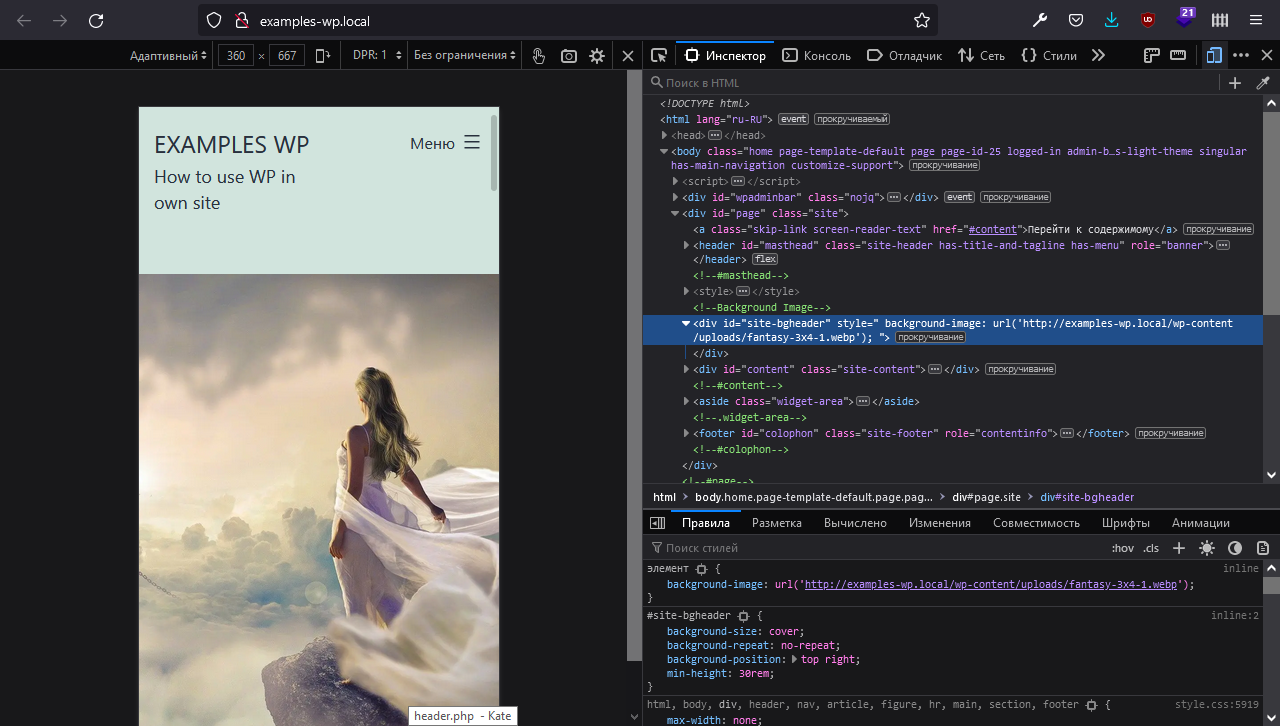Reload the page with the browser refresh icon

point(96,20)
